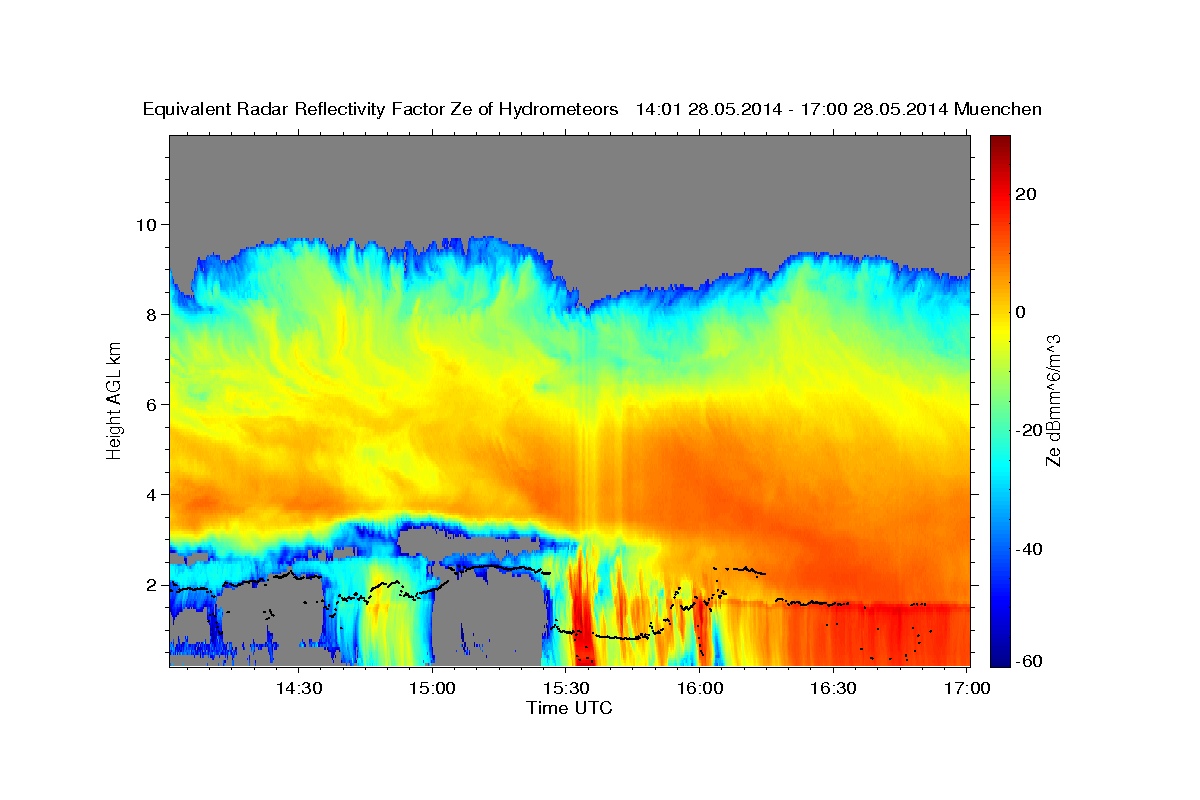Click the colorbar tick label '-60'
1200x800 pixels.
coord(1031,662)
